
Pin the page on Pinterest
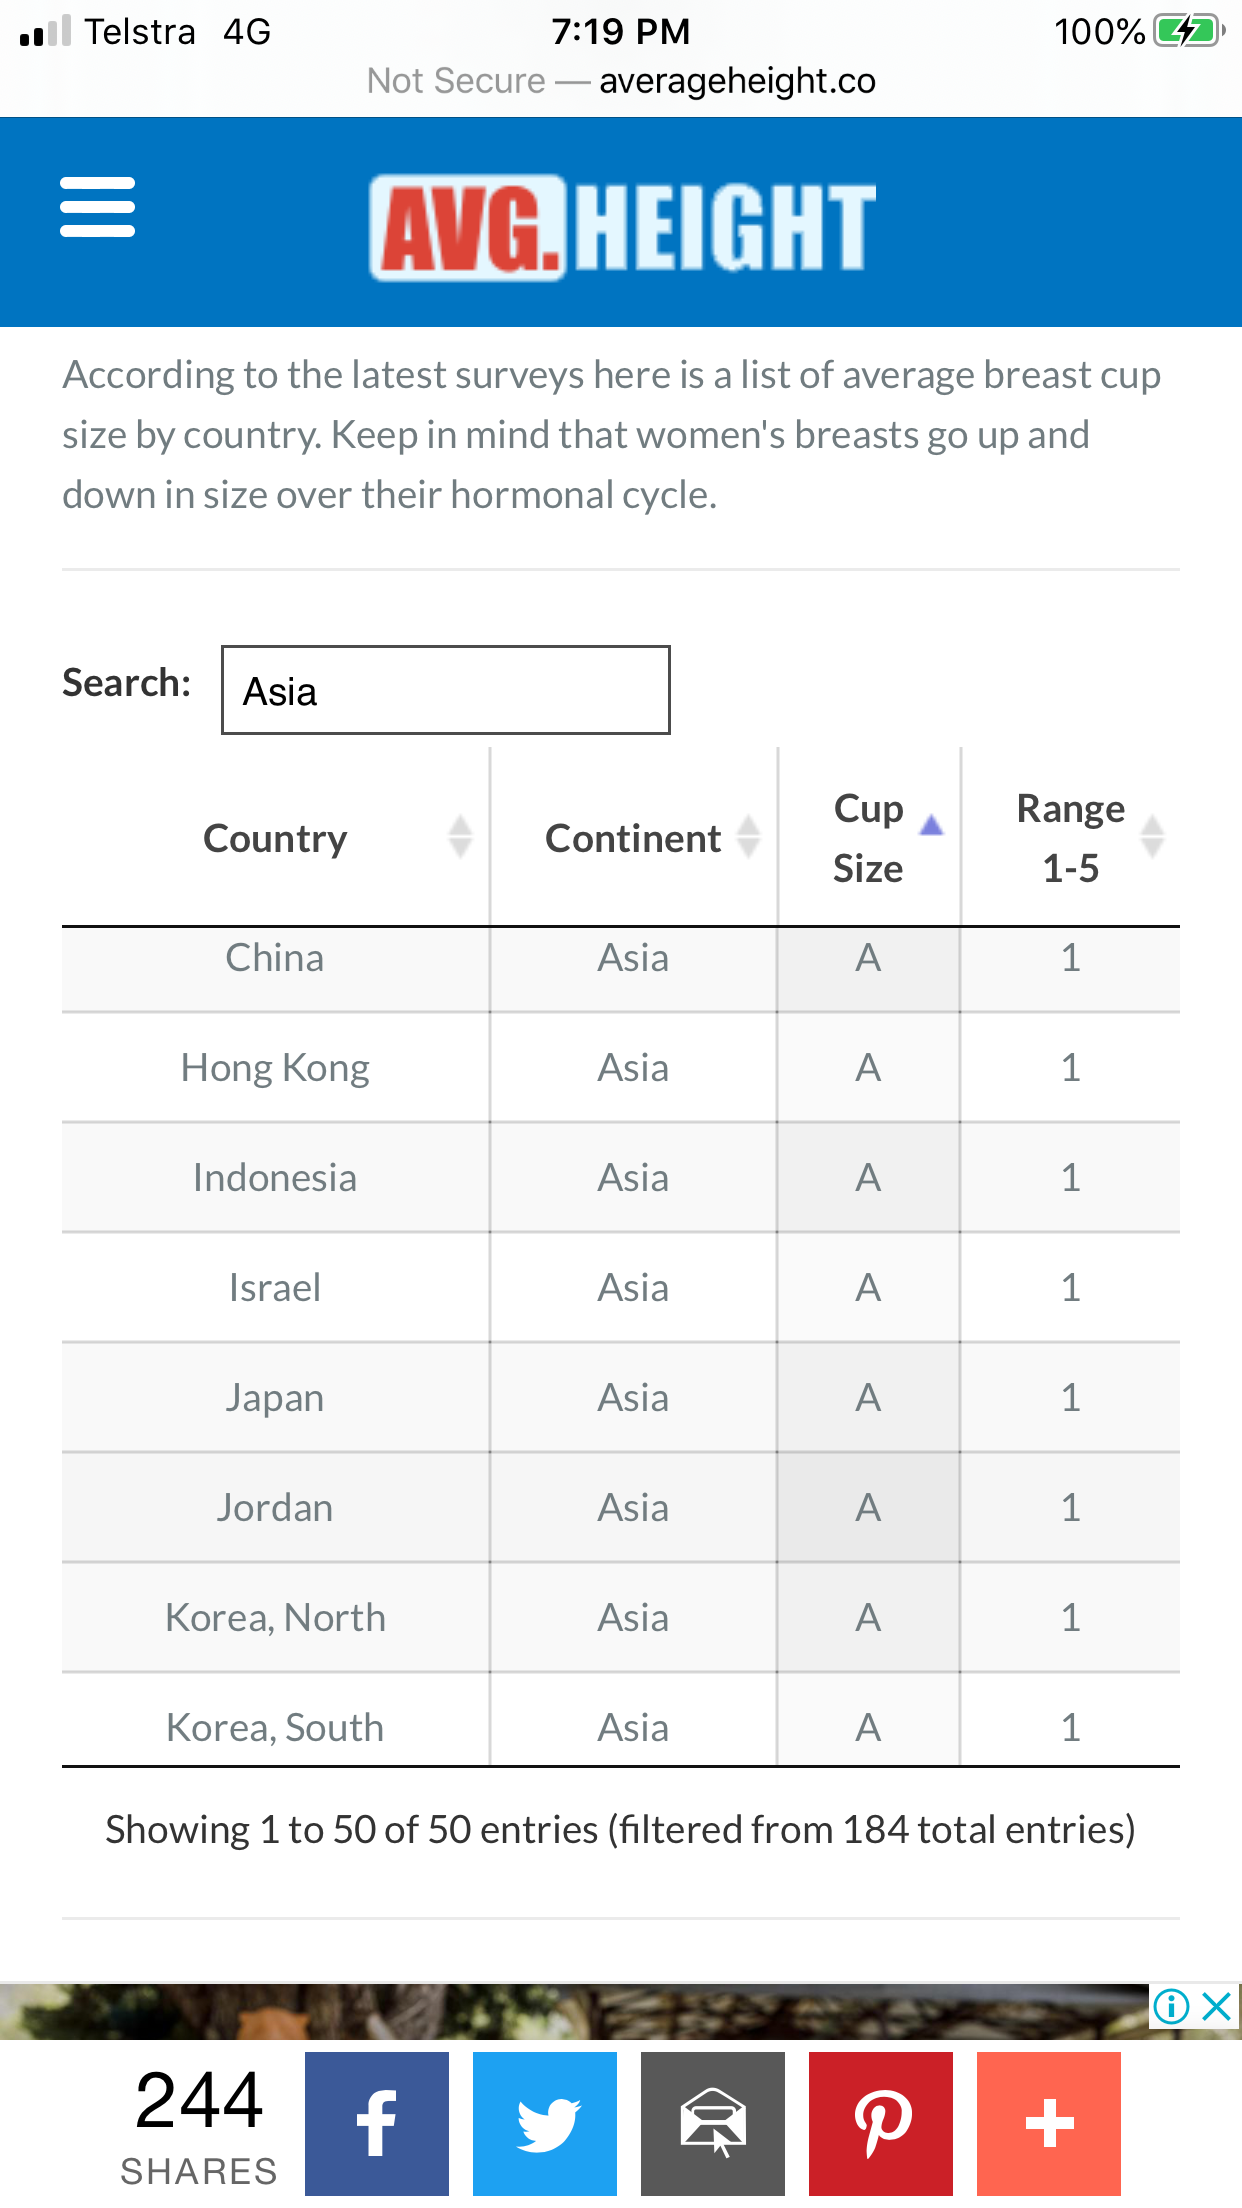[x=880, y=2123]
